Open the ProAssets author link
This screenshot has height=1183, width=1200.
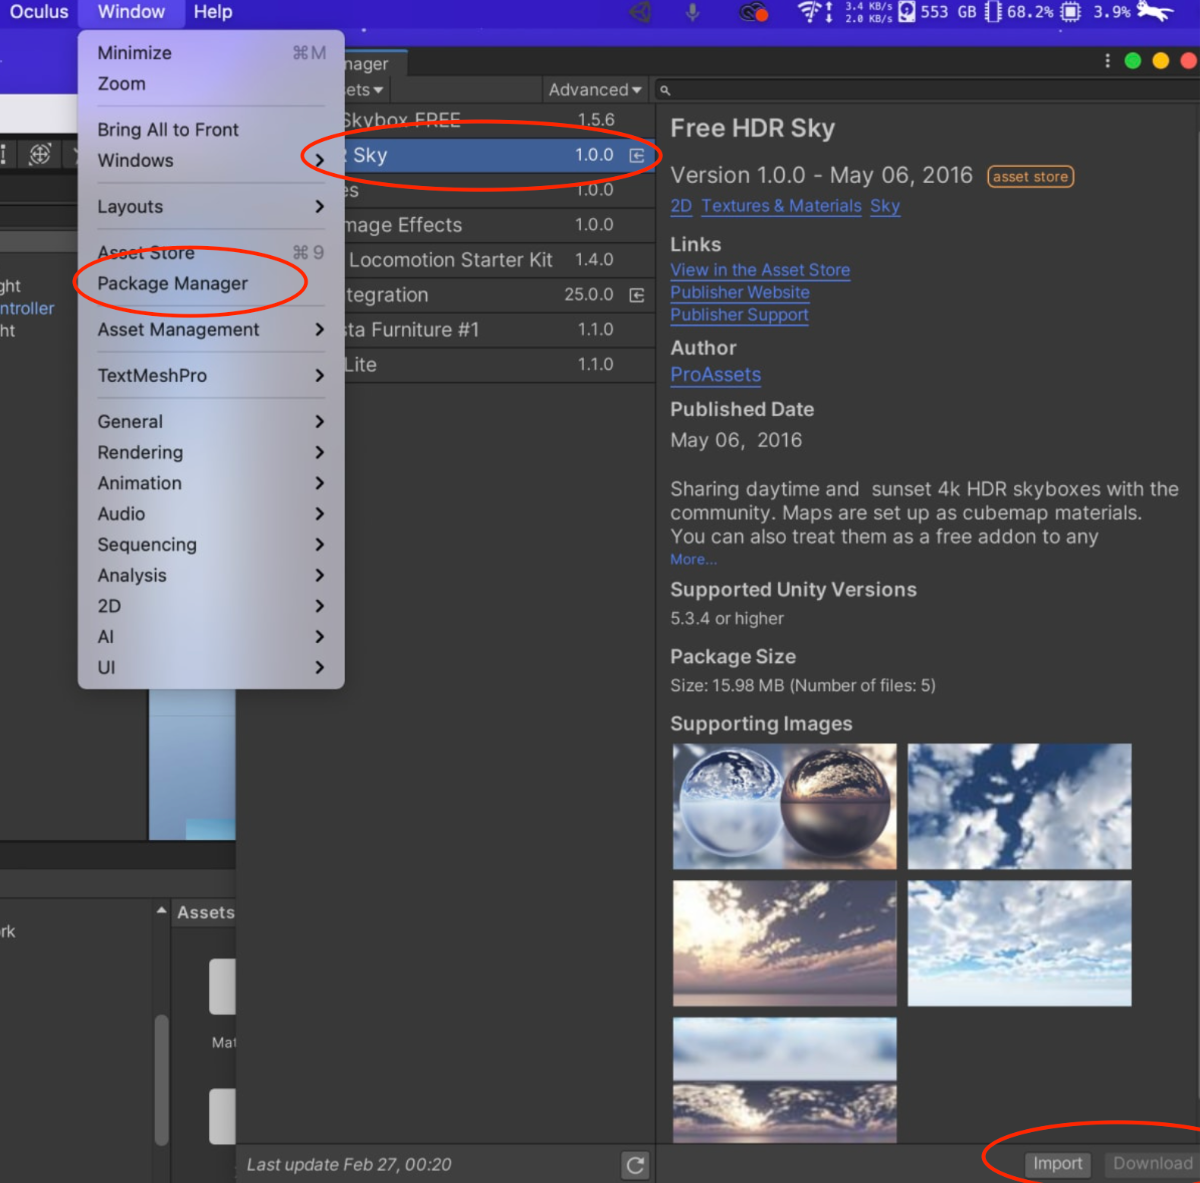point(716,375)
